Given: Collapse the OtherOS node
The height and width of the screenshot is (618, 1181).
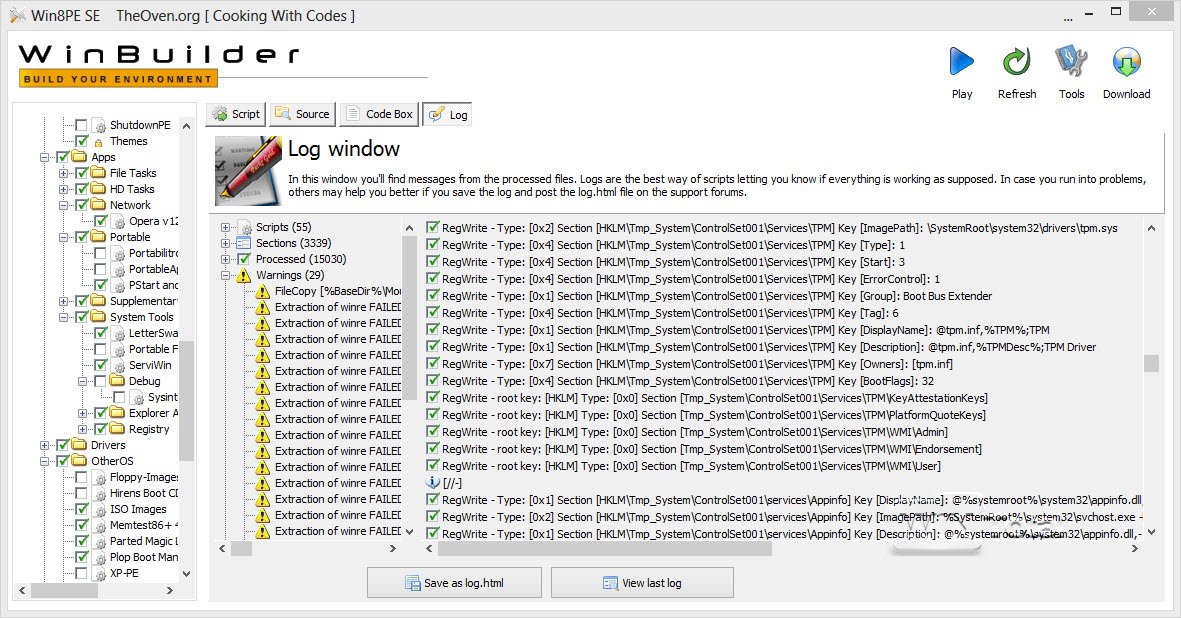Looking at the screenshot, I should [x=45, y=461].
